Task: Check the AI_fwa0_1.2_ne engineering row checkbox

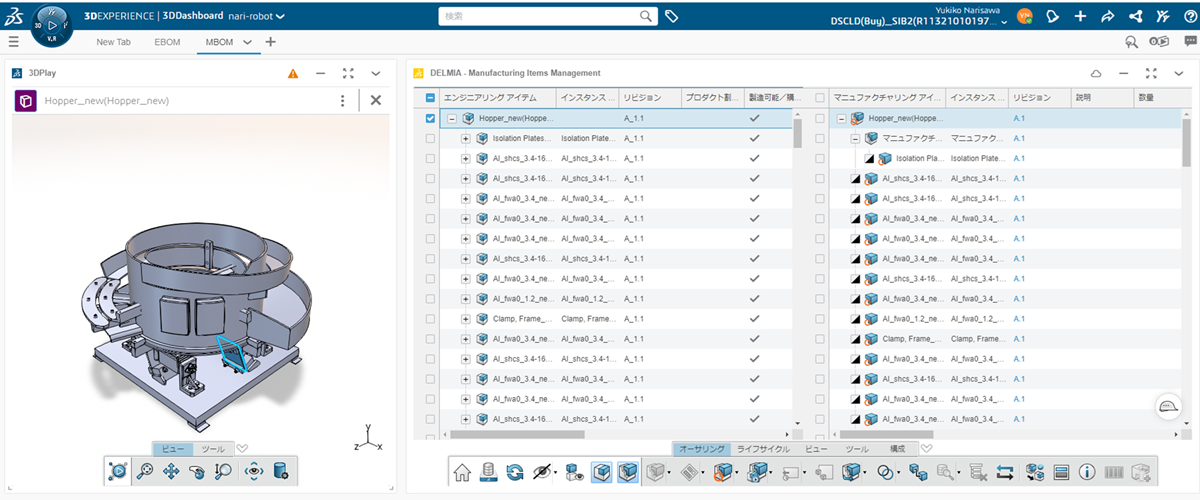Action: 430,298
